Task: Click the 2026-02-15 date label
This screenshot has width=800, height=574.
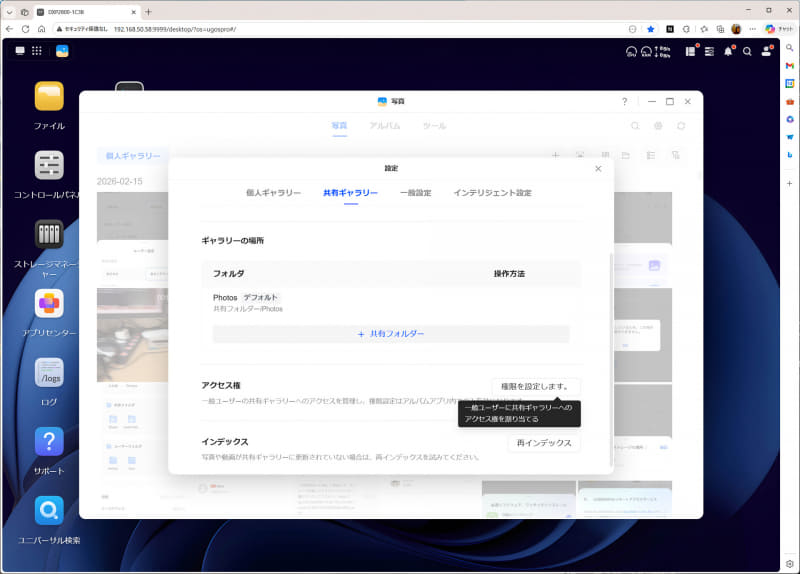Action: (x=120, y=181)
